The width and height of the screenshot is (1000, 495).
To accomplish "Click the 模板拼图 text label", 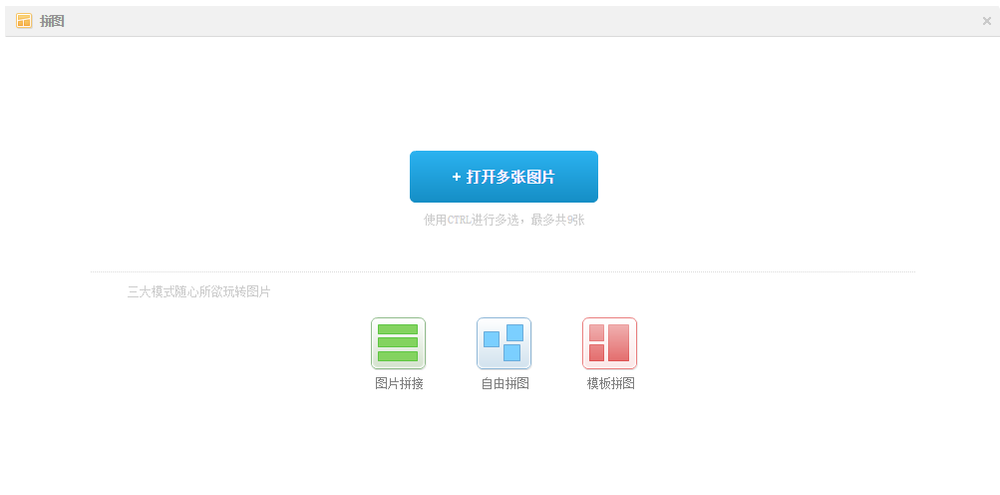I will coord(610,383).
